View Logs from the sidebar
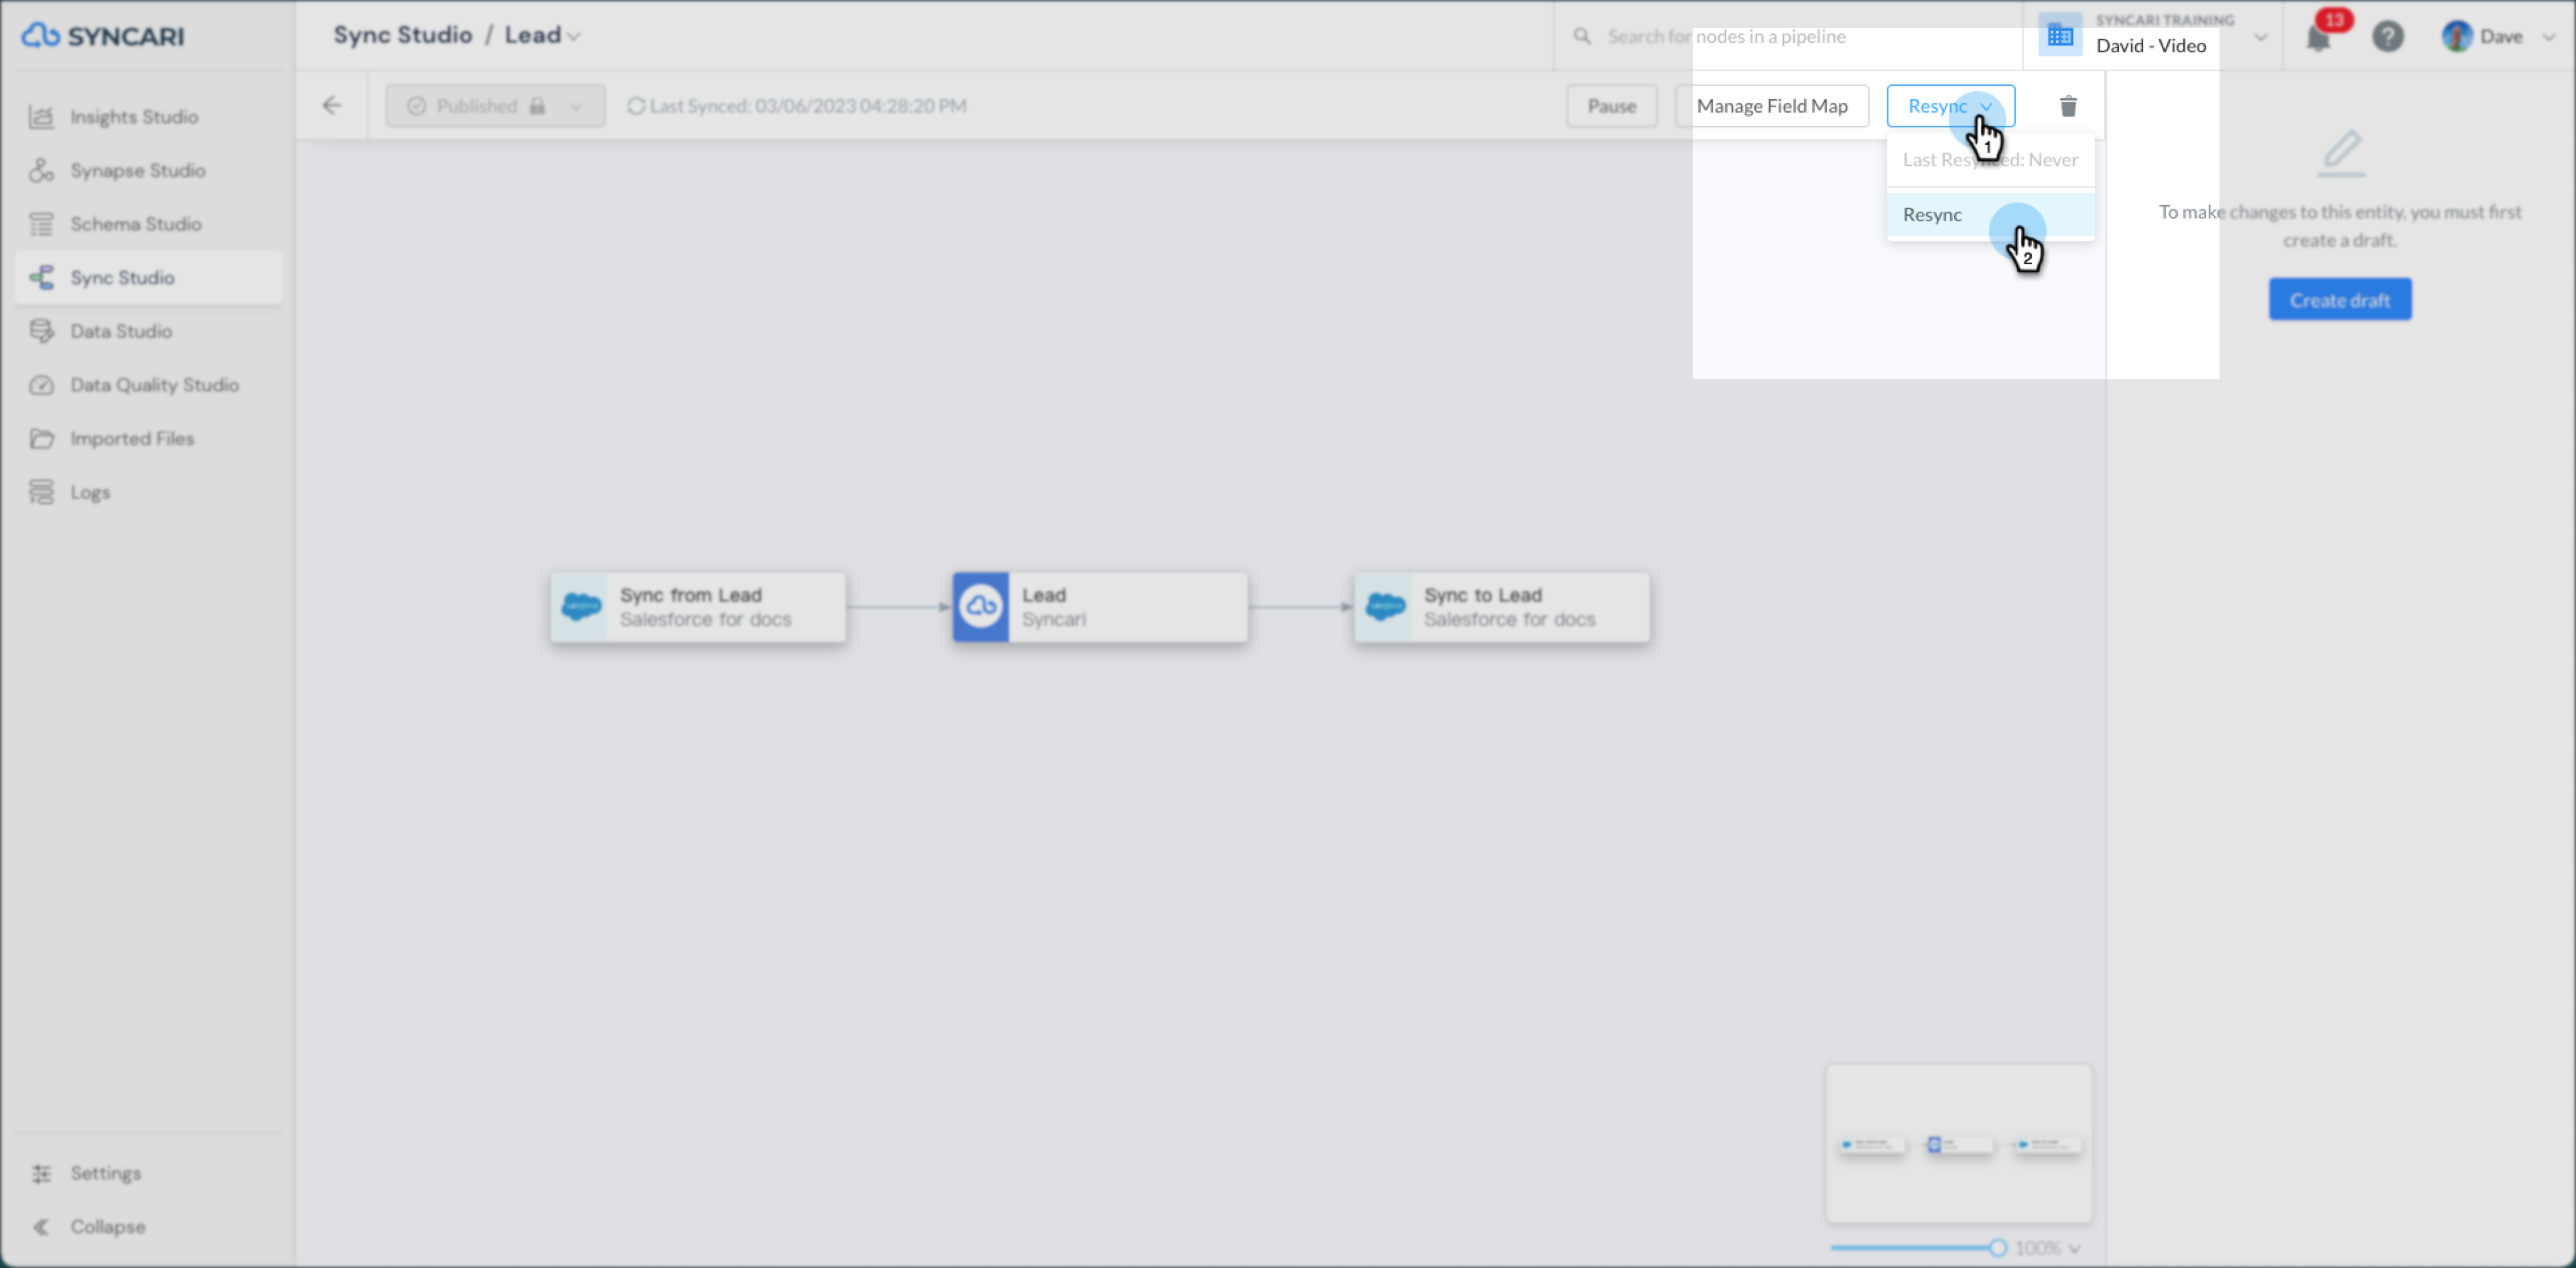 (89, 491)
